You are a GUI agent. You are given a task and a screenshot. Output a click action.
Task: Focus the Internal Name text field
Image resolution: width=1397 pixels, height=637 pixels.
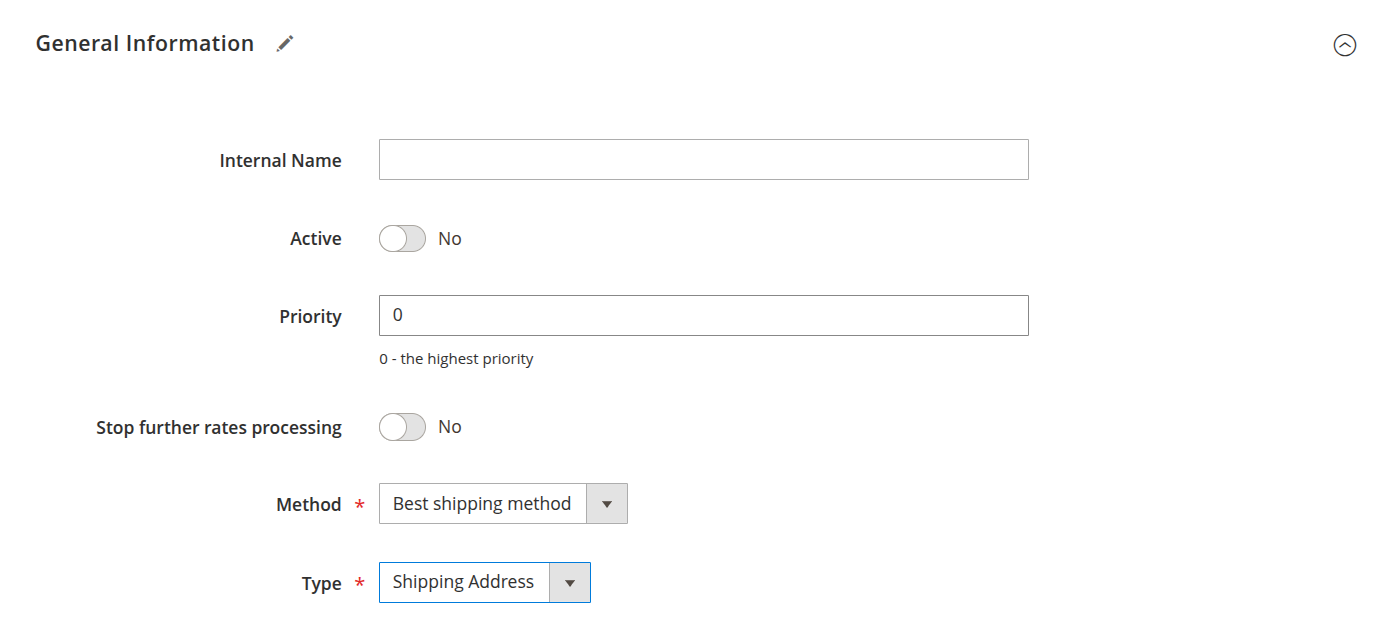click(703, 160)
